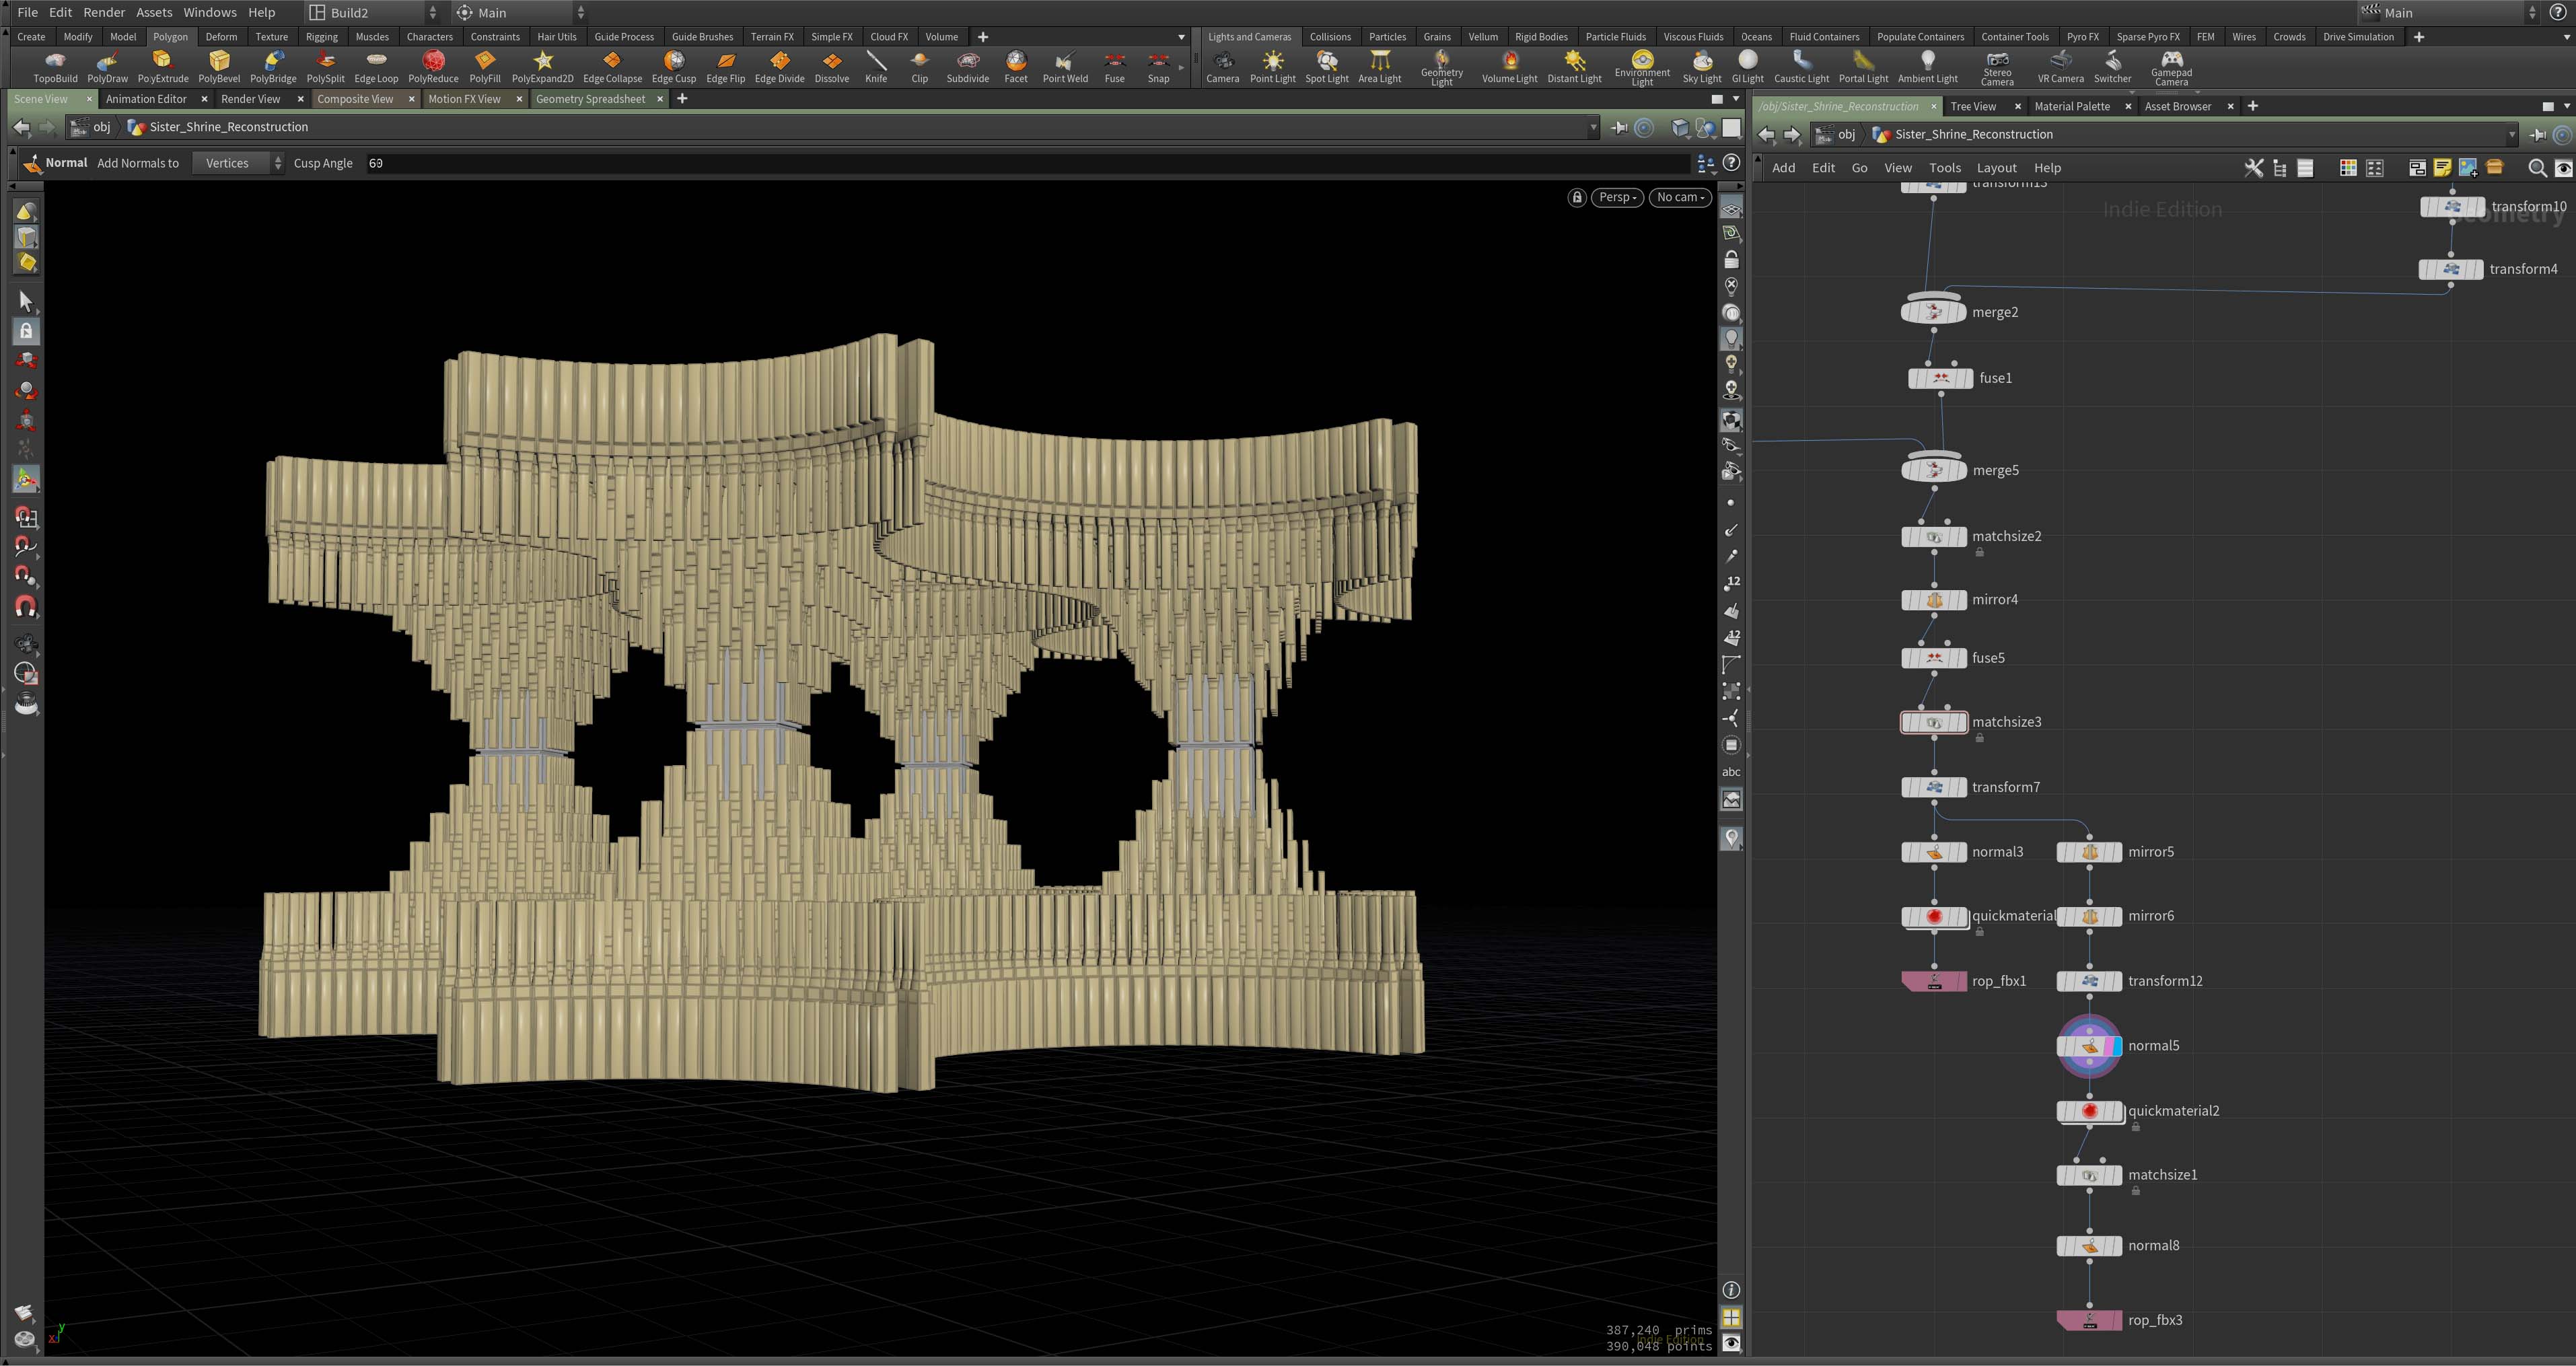Open the Windows menu
The width and height of the screenshot is (2576, 1366).
click(x=210, y=12)
